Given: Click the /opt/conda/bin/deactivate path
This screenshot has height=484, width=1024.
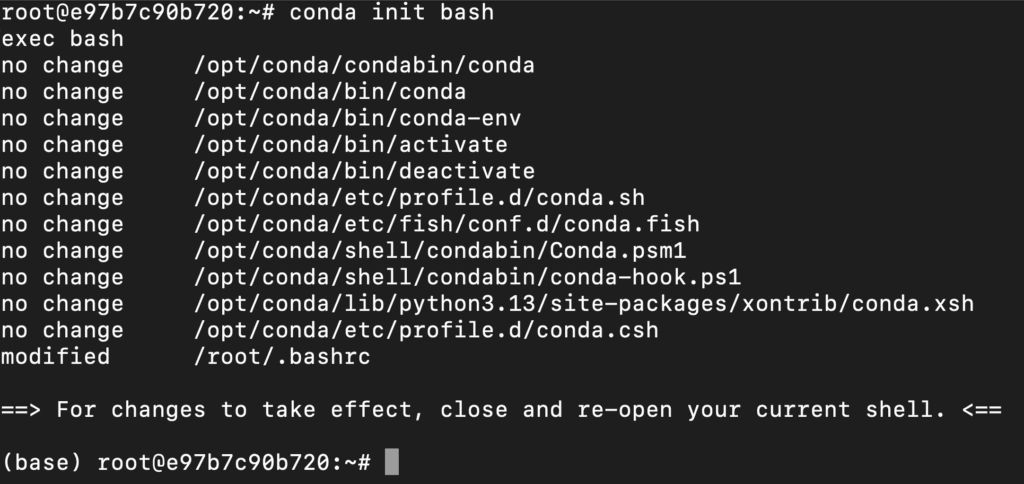Looking at the screenshot, I should pyautogui.click(x=364, y=171).
